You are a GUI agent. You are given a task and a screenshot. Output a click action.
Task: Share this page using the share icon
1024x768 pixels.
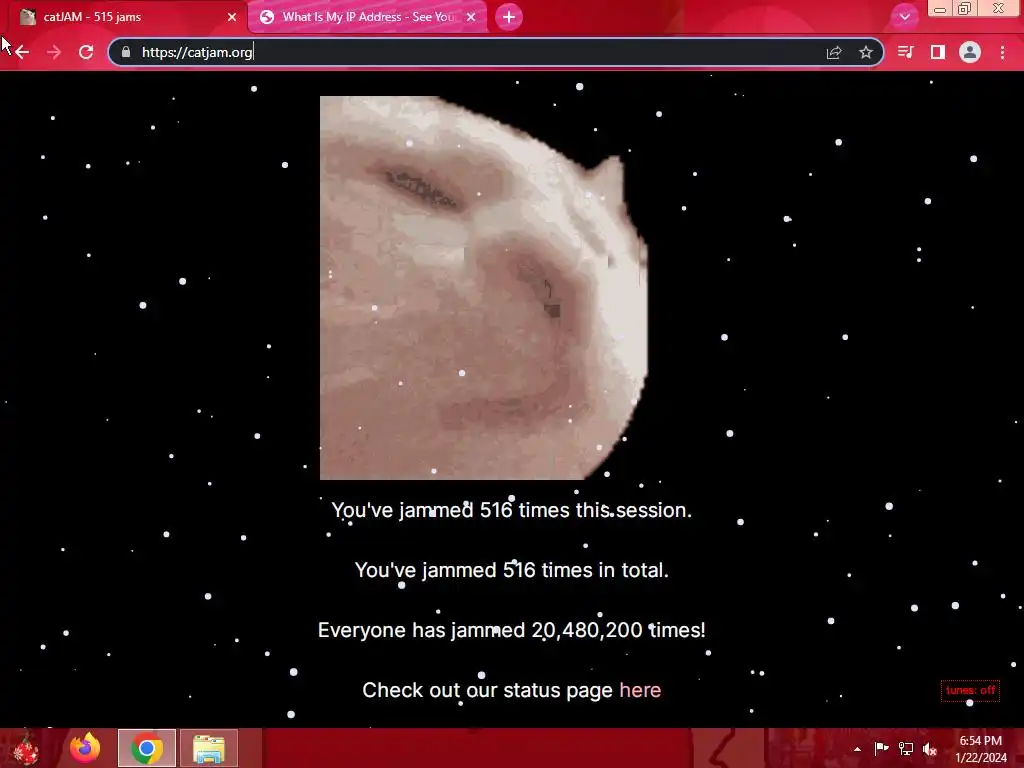(x=834, y=52)
